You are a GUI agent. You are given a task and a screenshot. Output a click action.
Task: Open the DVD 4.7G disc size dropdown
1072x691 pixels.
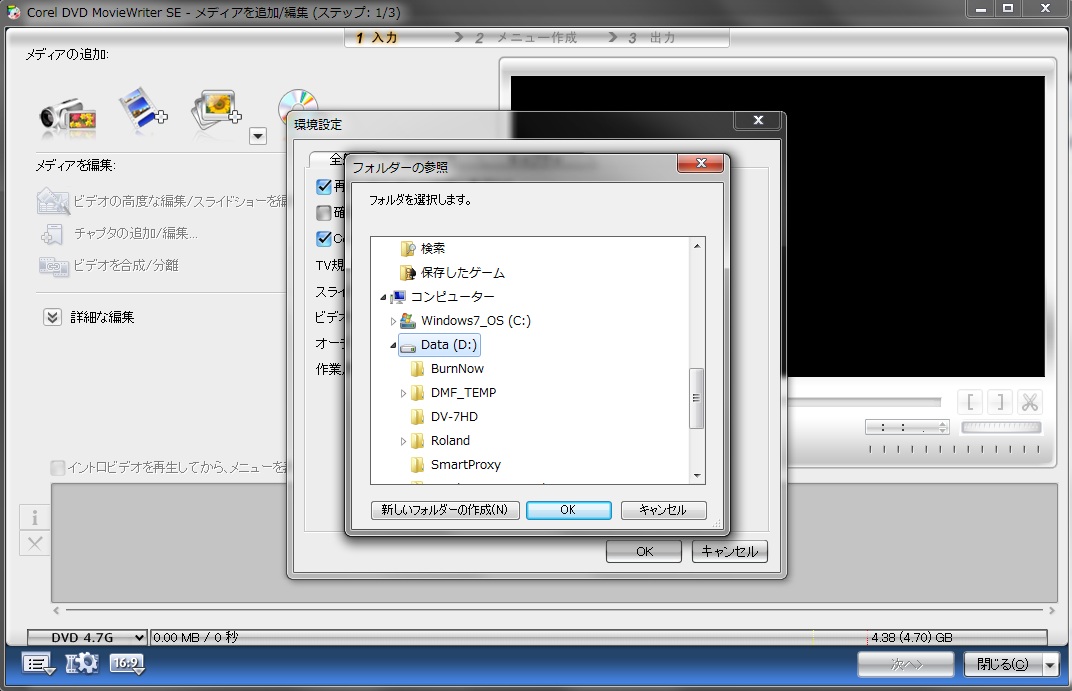[x=87, y=638]
